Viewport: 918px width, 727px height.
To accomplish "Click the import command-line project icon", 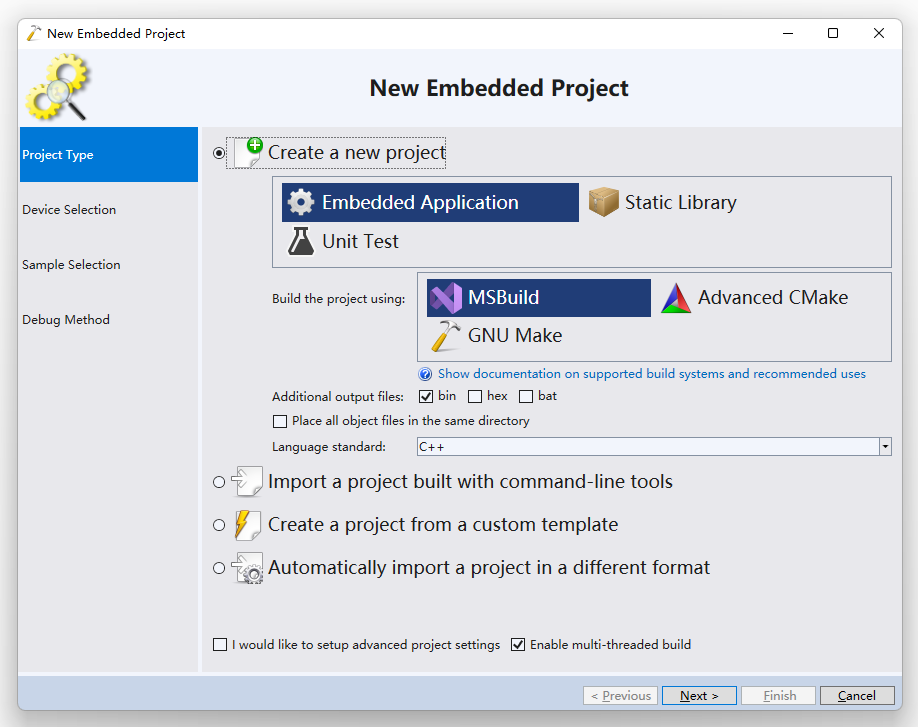I will click(247, 481).
